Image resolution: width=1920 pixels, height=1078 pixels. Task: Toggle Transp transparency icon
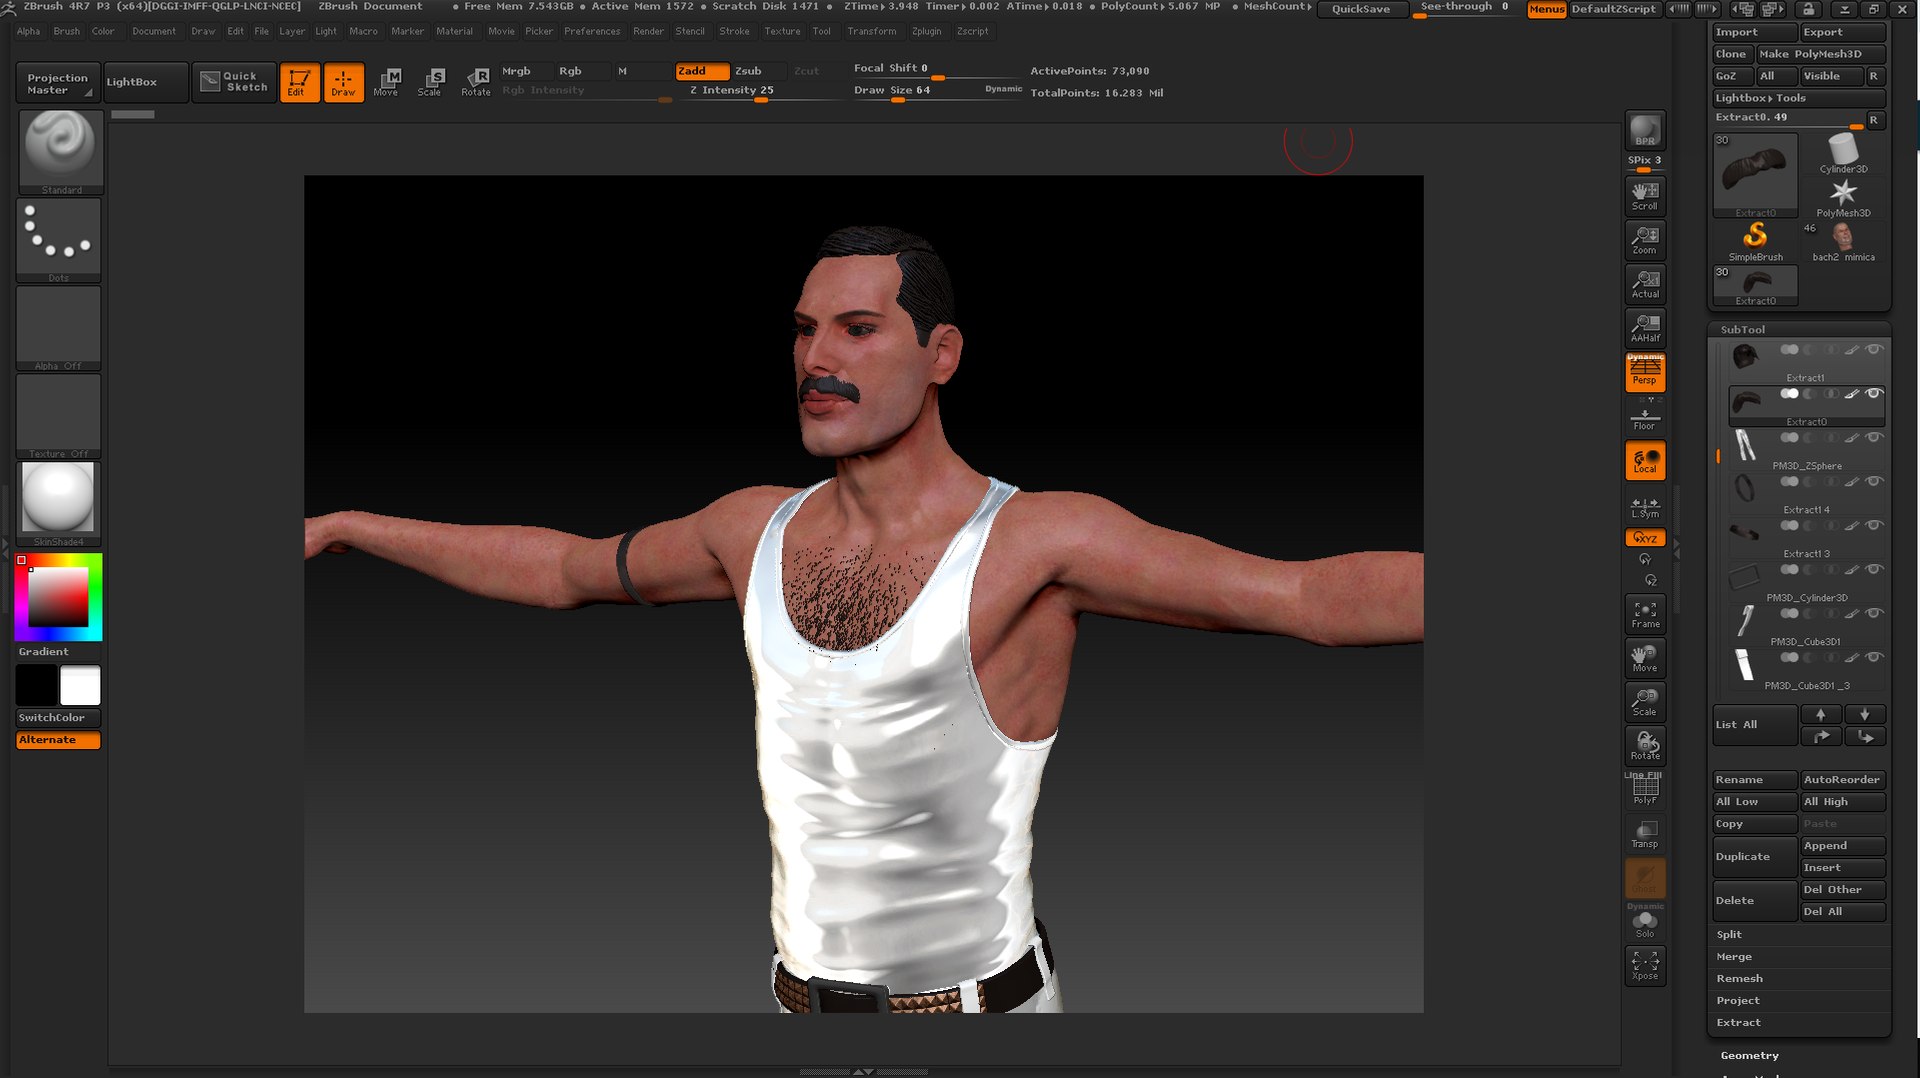1645,833
